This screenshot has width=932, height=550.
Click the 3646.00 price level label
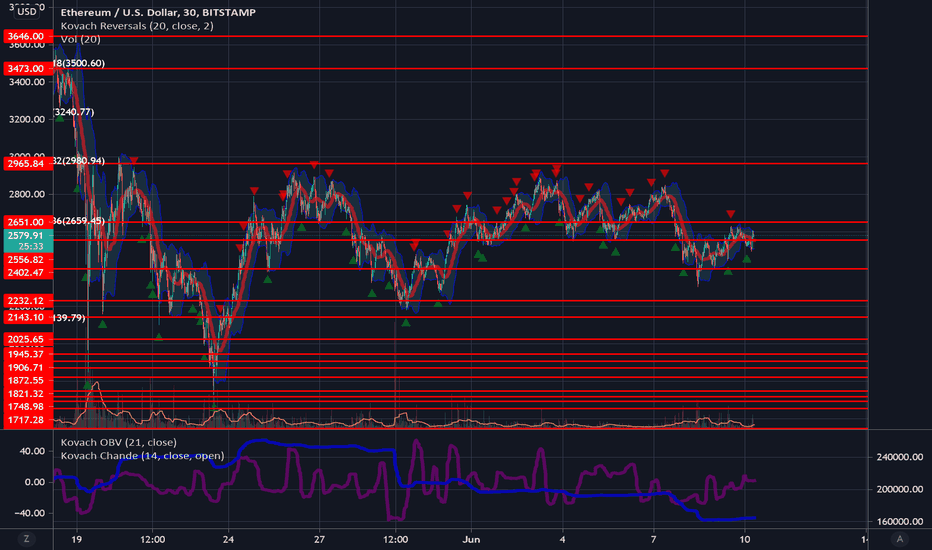[28, 36]
